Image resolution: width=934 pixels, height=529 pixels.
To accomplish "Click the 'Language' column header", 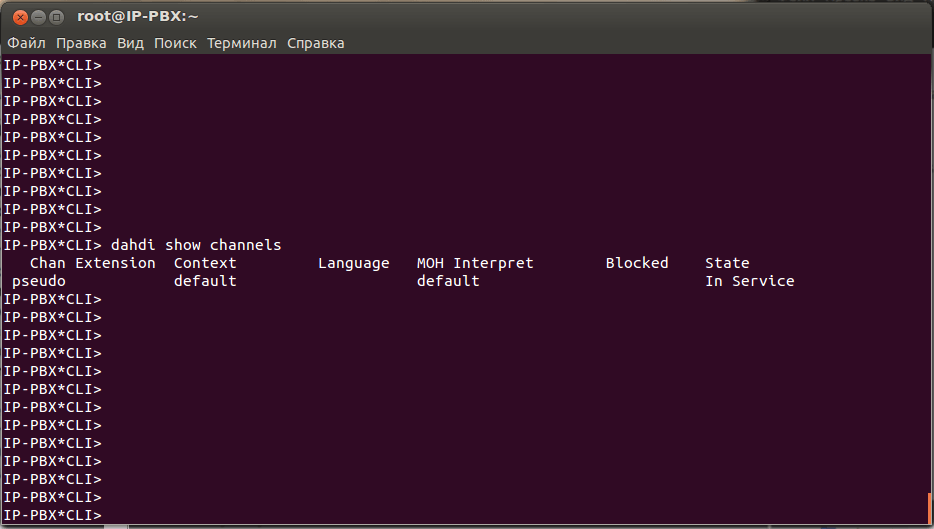I will (354, 263).
